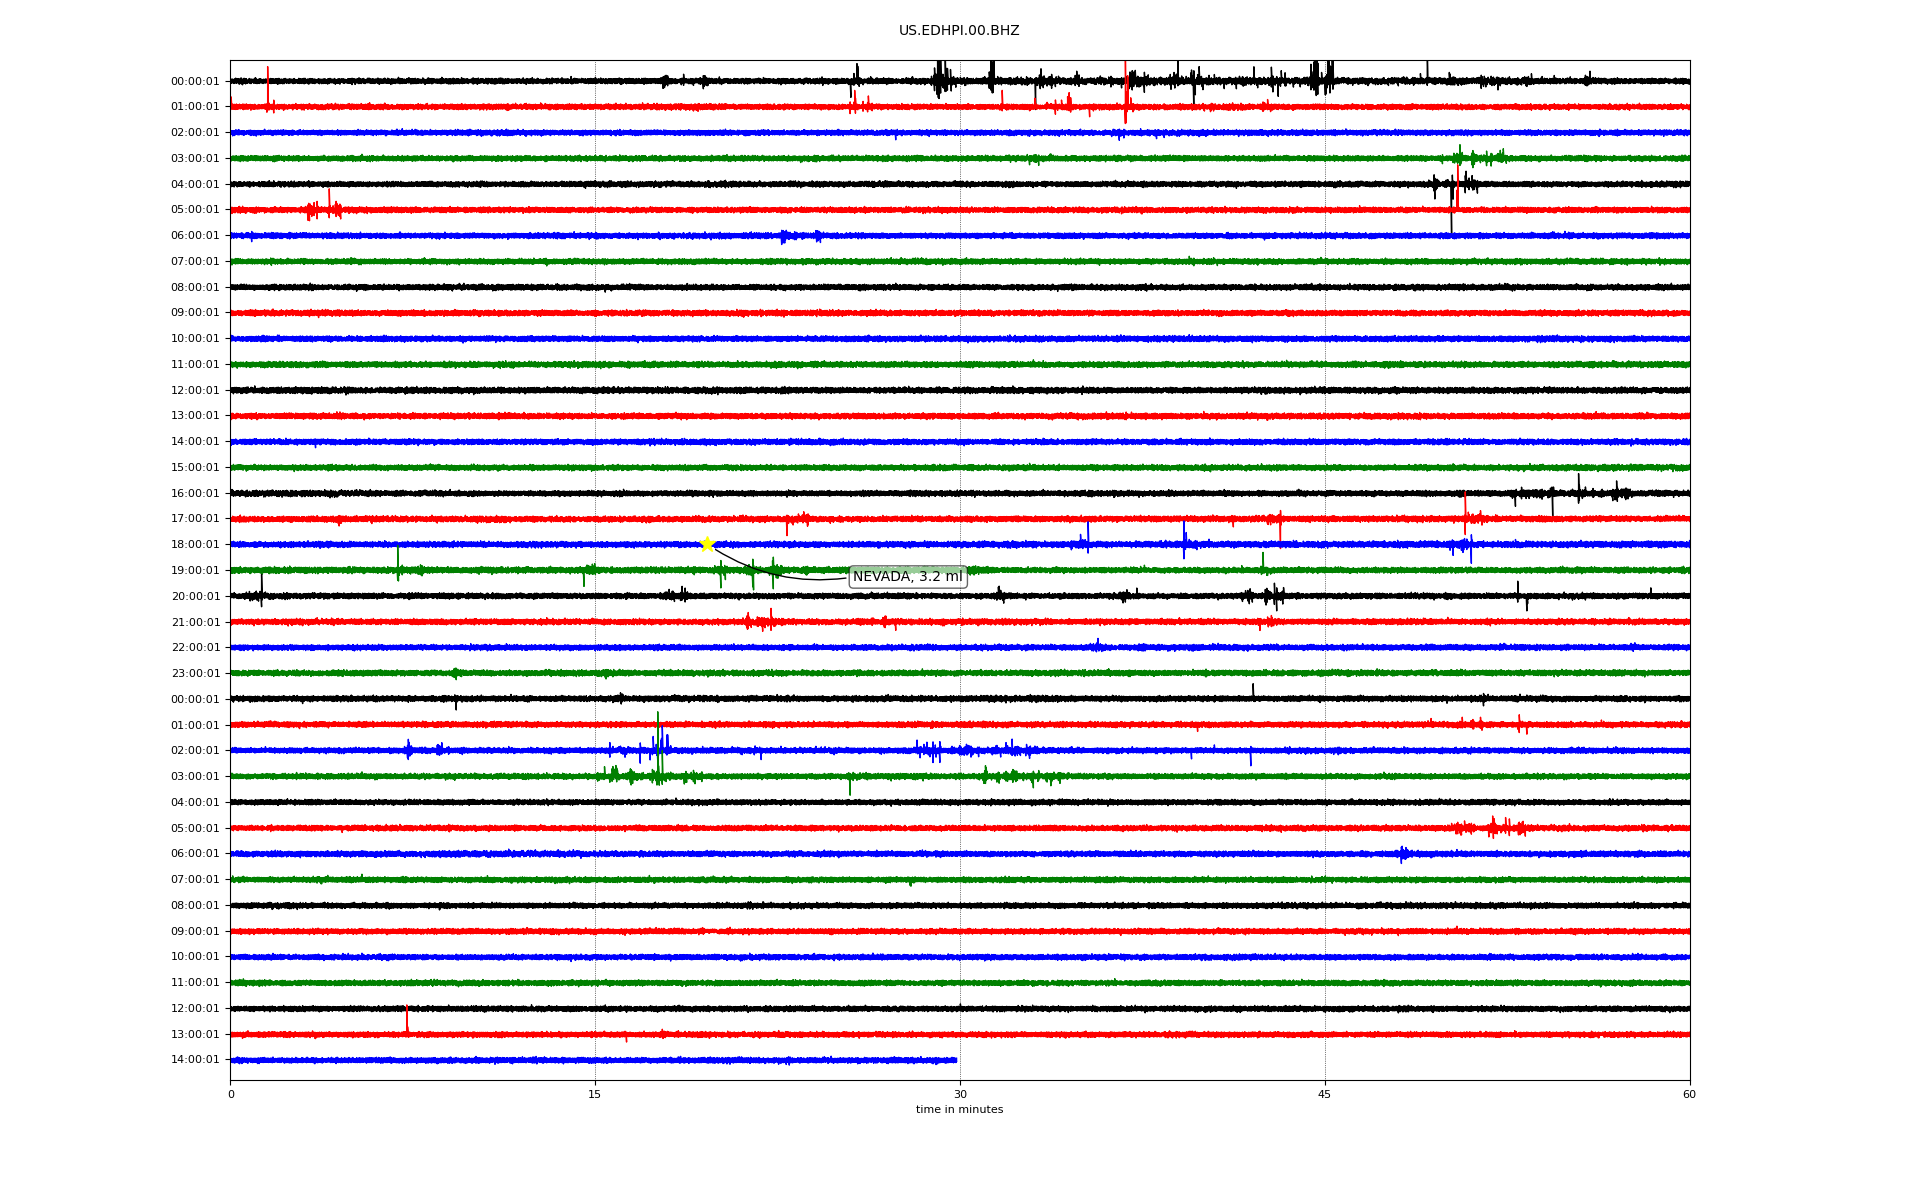This screenshot has width=1920, height=1200.
Task: Select the 20:00:01 row time label
Action: [195, 597]
